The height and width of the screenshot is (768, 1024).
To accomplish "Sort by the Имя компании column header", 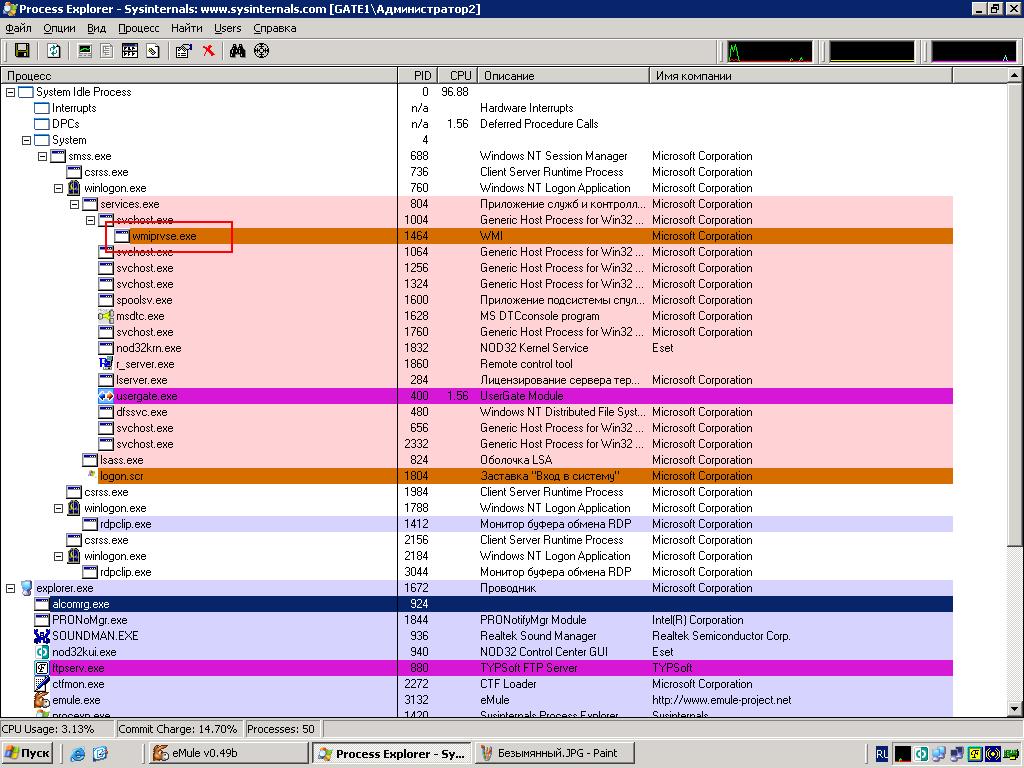I will pyautogui.click(x=801, y=76).
